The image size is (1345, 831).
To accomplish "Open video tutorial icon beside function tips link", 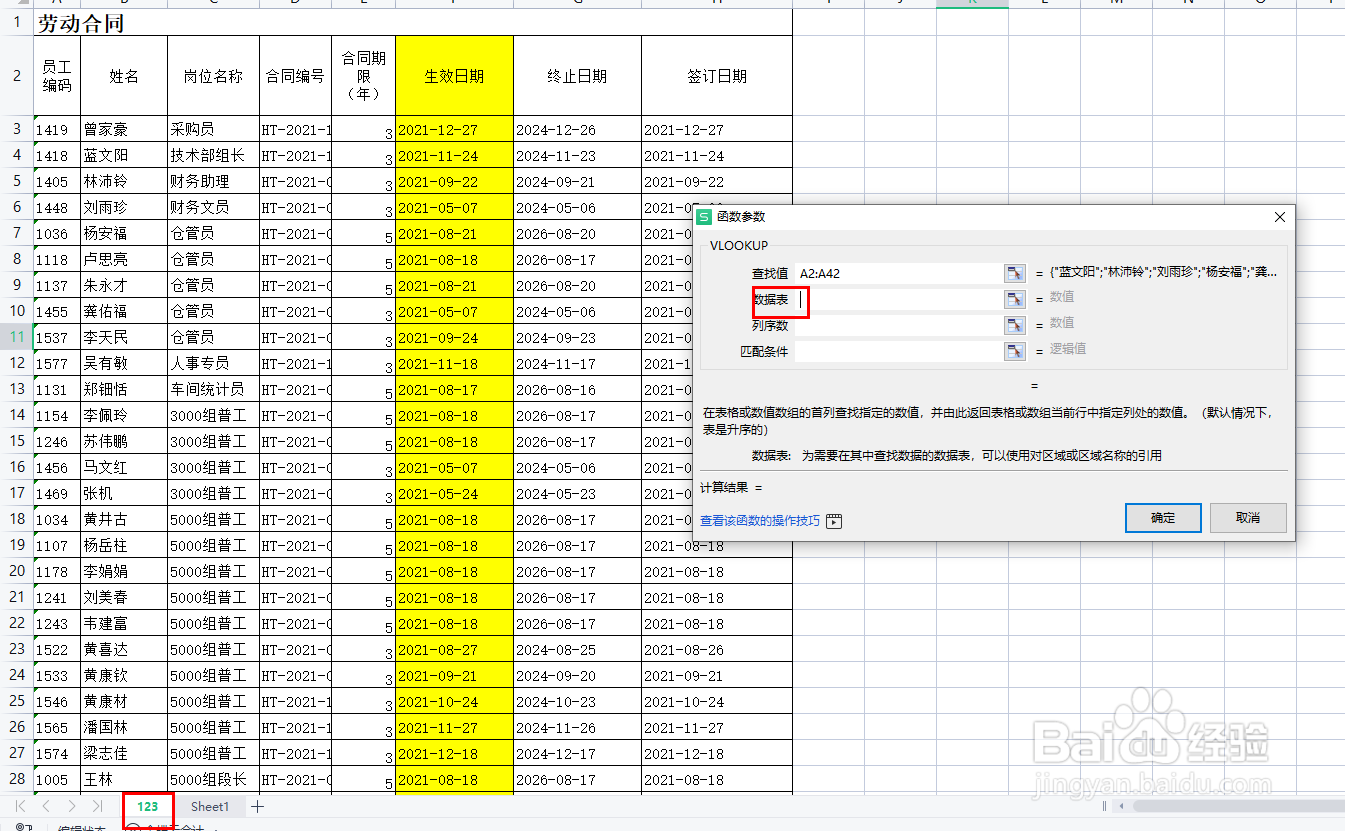I will 834,521.
